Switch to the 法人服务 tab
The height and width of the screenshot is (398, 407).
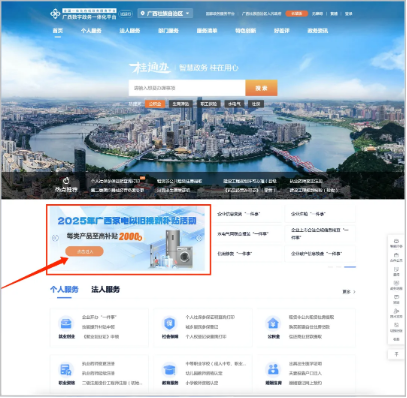pos(105,289)
